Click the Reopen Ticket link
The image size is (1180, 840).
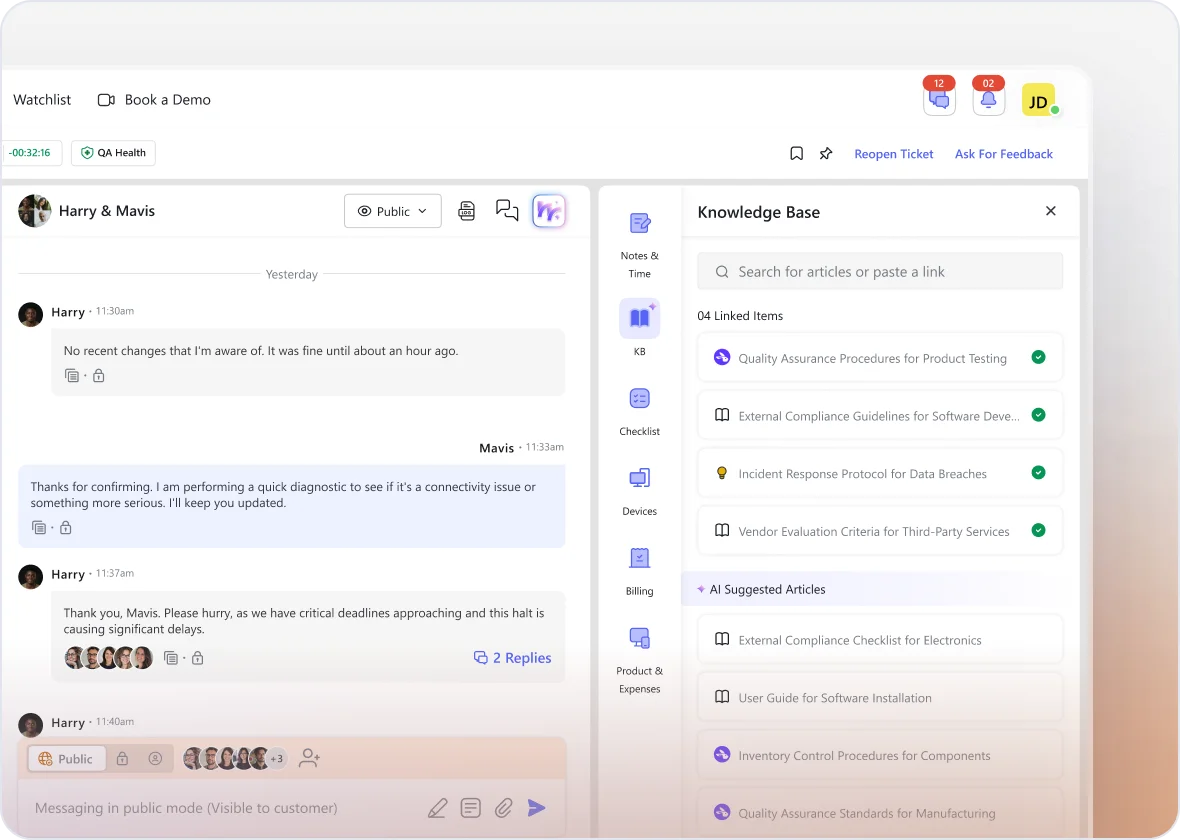(893, 154)
